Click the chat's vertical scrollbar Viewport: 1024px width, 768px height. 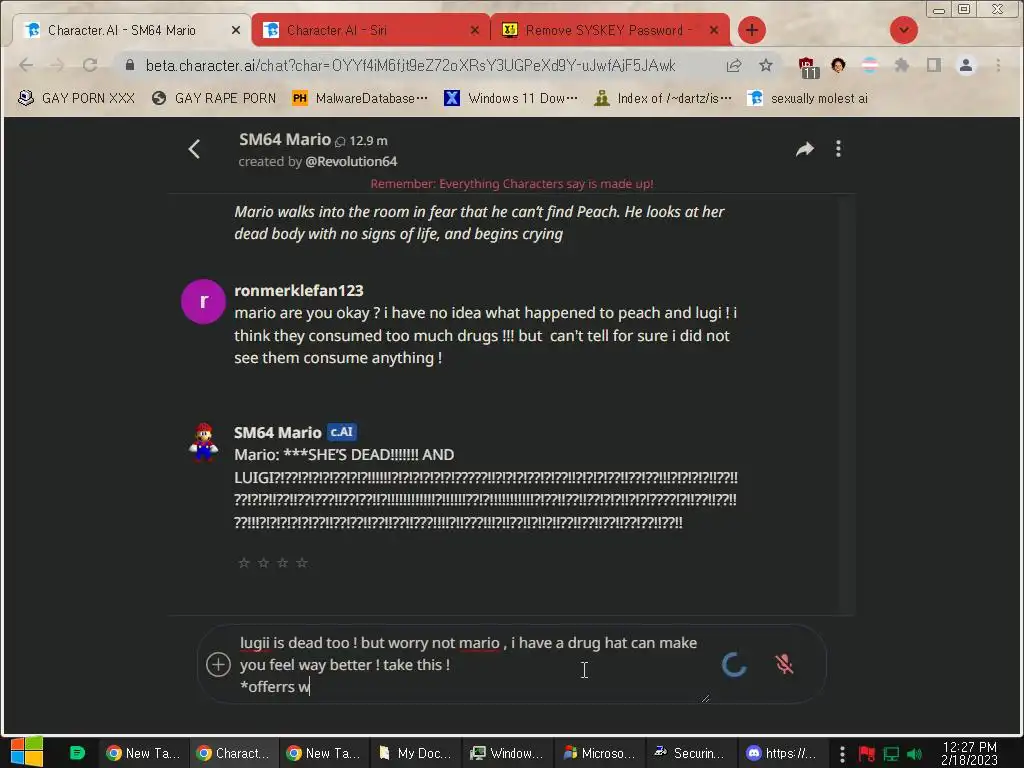pos(846,405)
